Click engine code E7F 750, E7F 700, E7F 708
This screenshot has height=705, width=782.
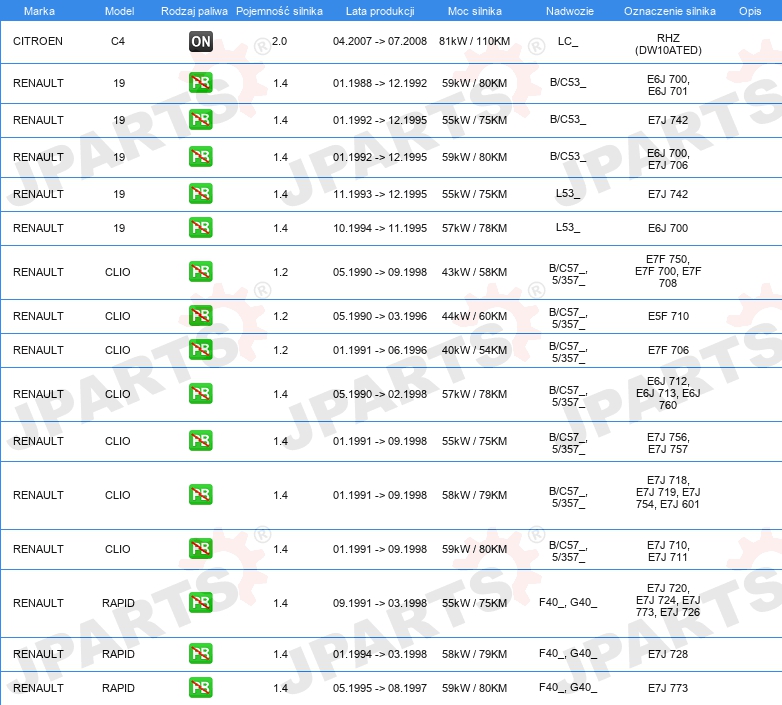coord(668,271)
